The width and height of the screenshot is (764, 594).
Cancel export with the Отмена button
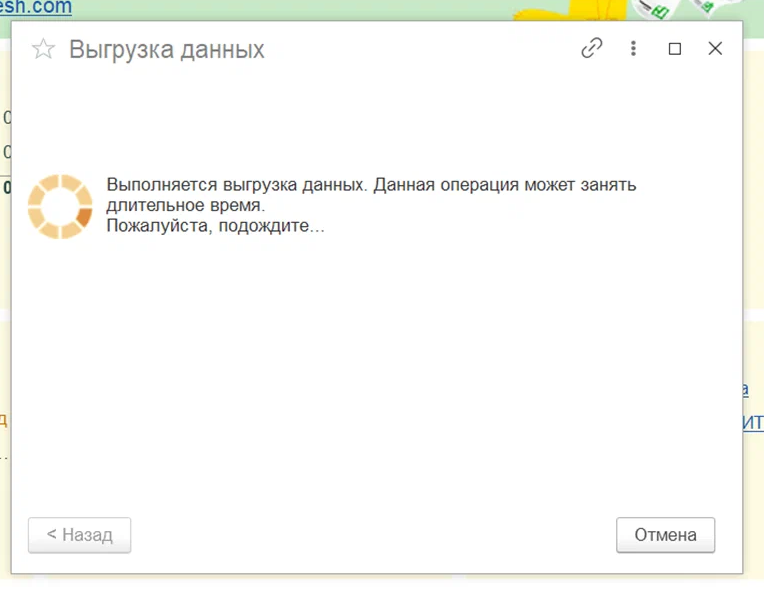tap(665, 535)
